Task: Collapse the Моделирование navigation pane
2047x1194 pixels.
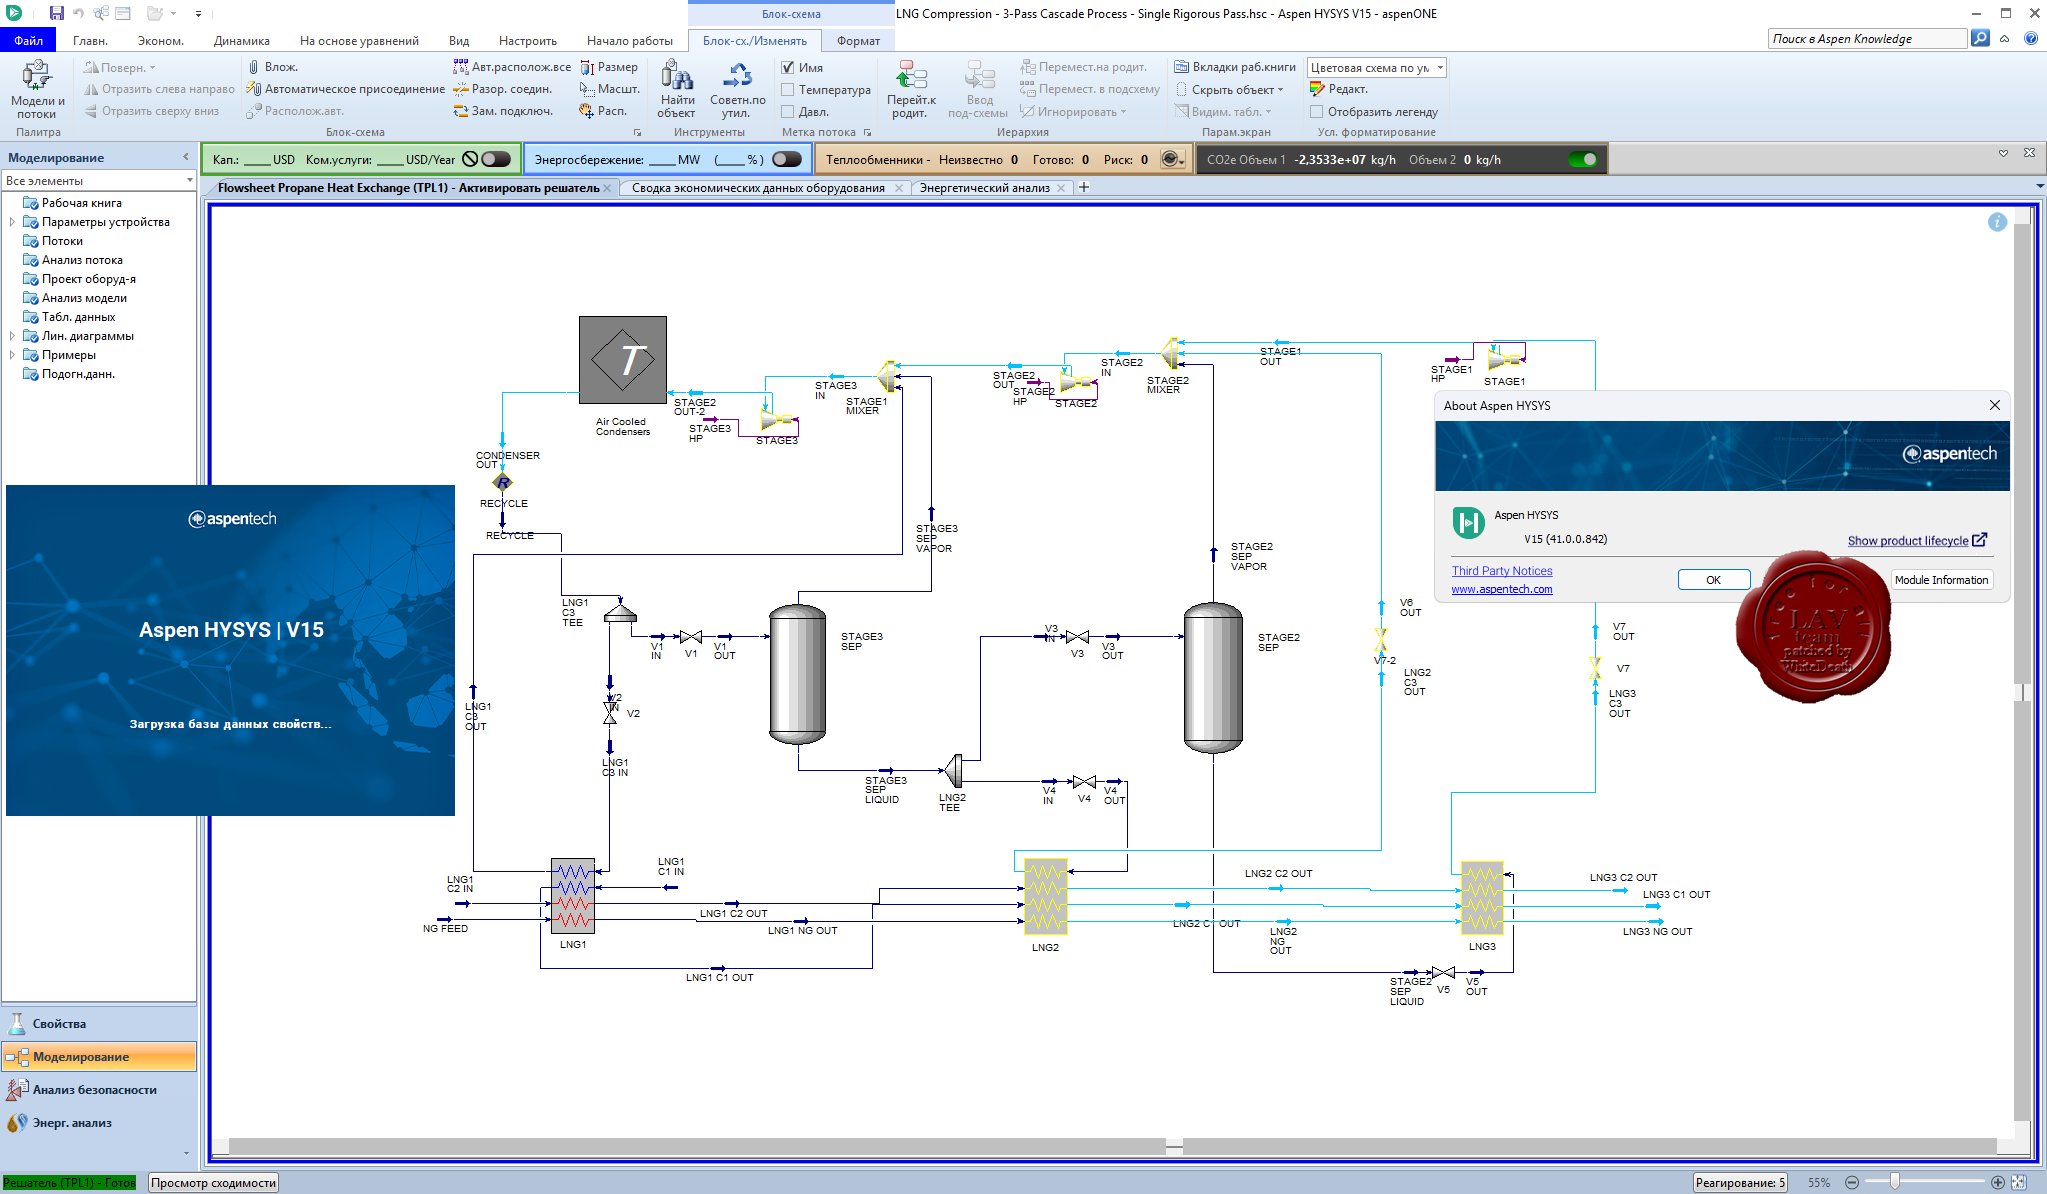Action: click(x=186, y=157)
